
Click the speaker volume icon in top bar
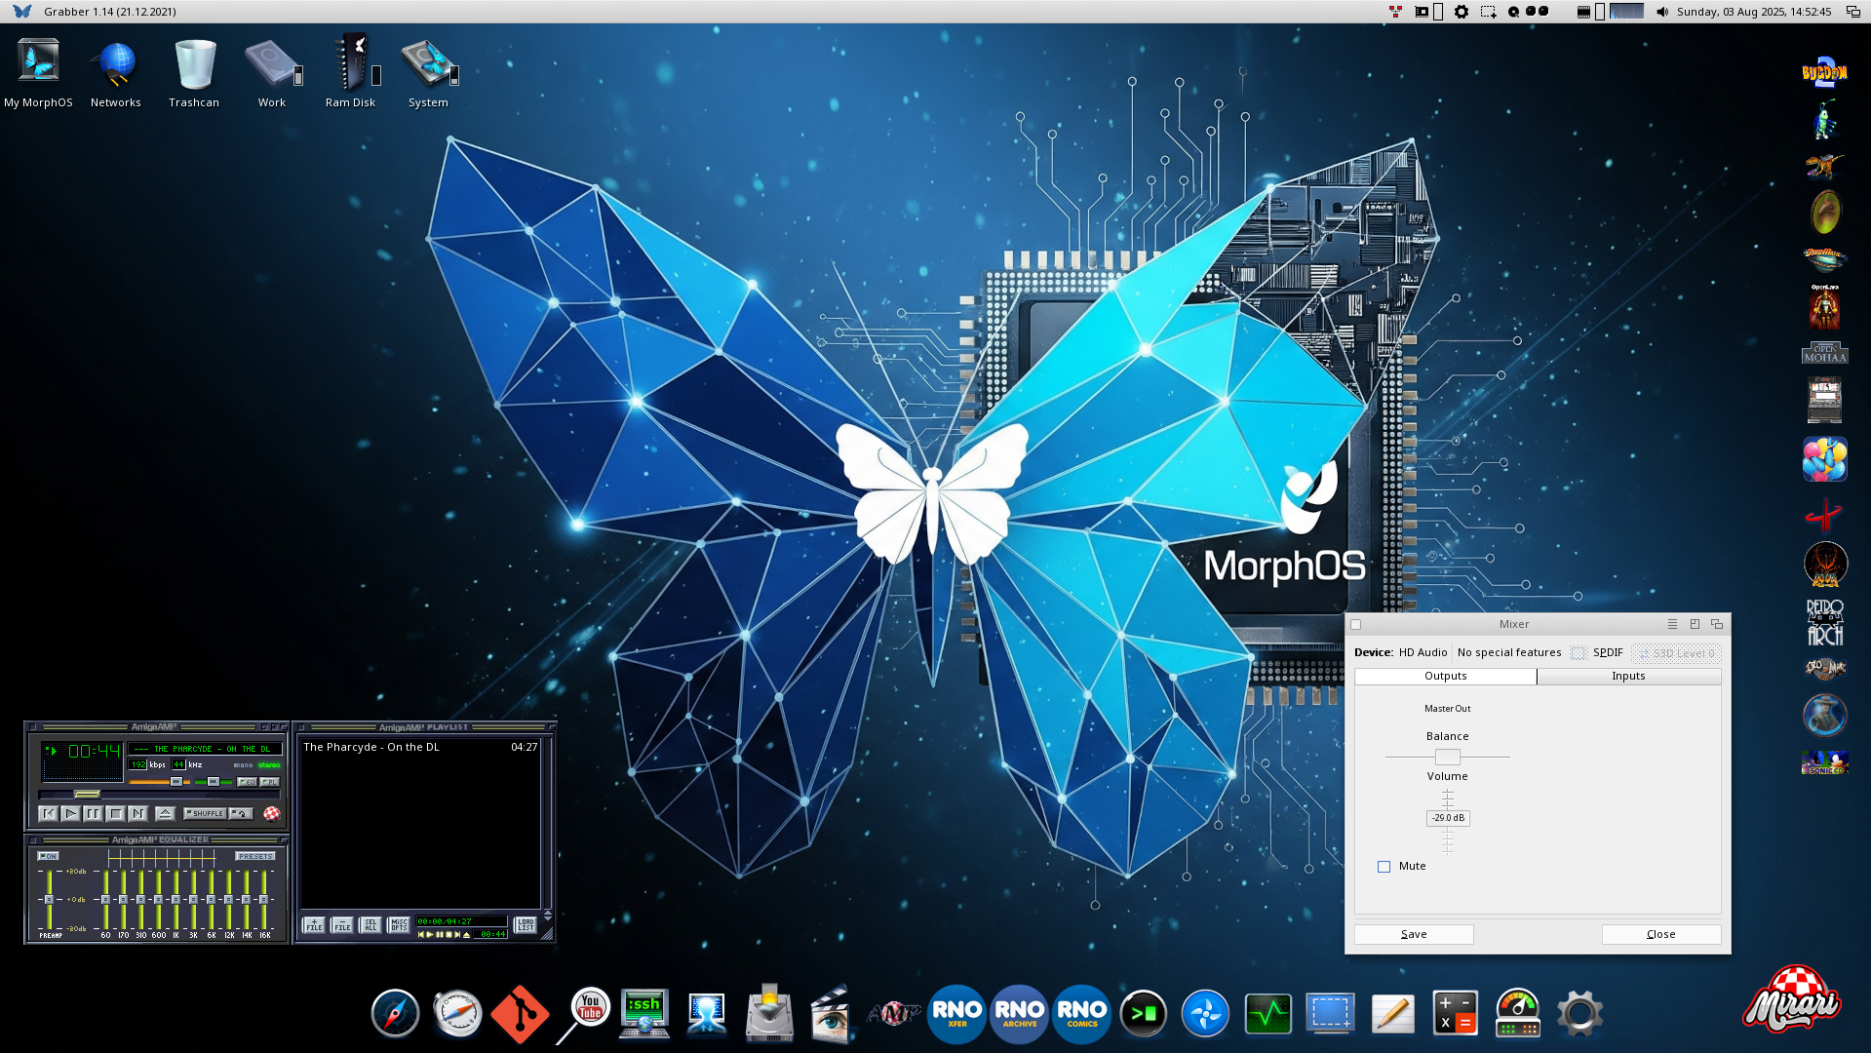1662,11
